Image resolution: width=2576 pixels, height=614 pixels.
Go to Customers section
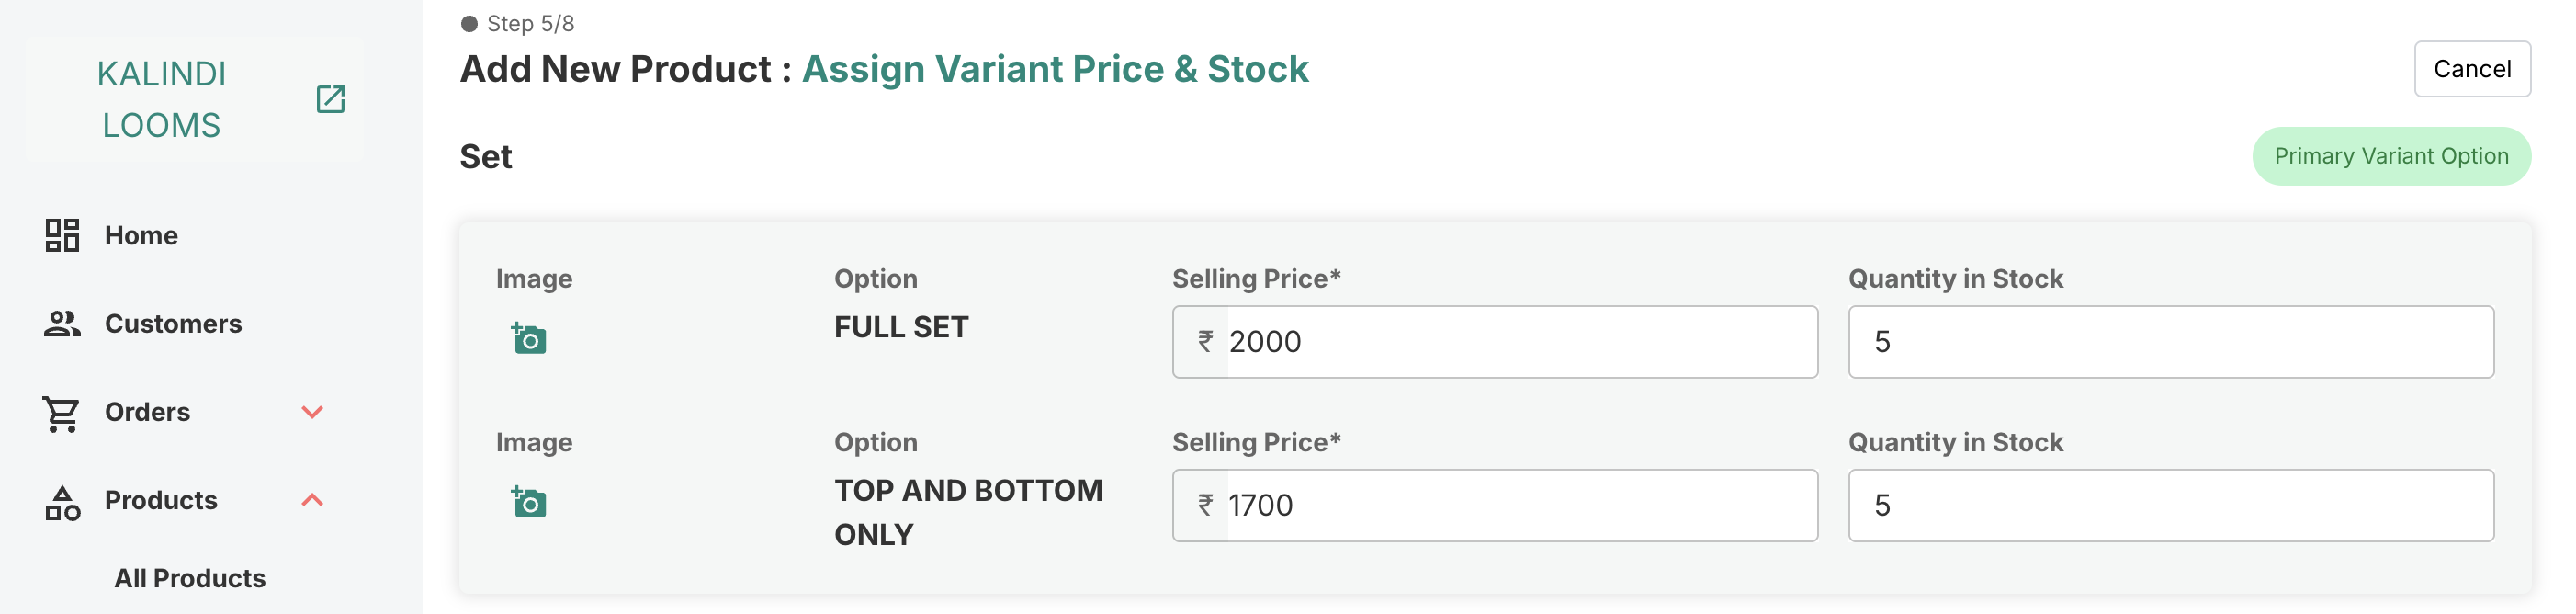coord(173,323)
